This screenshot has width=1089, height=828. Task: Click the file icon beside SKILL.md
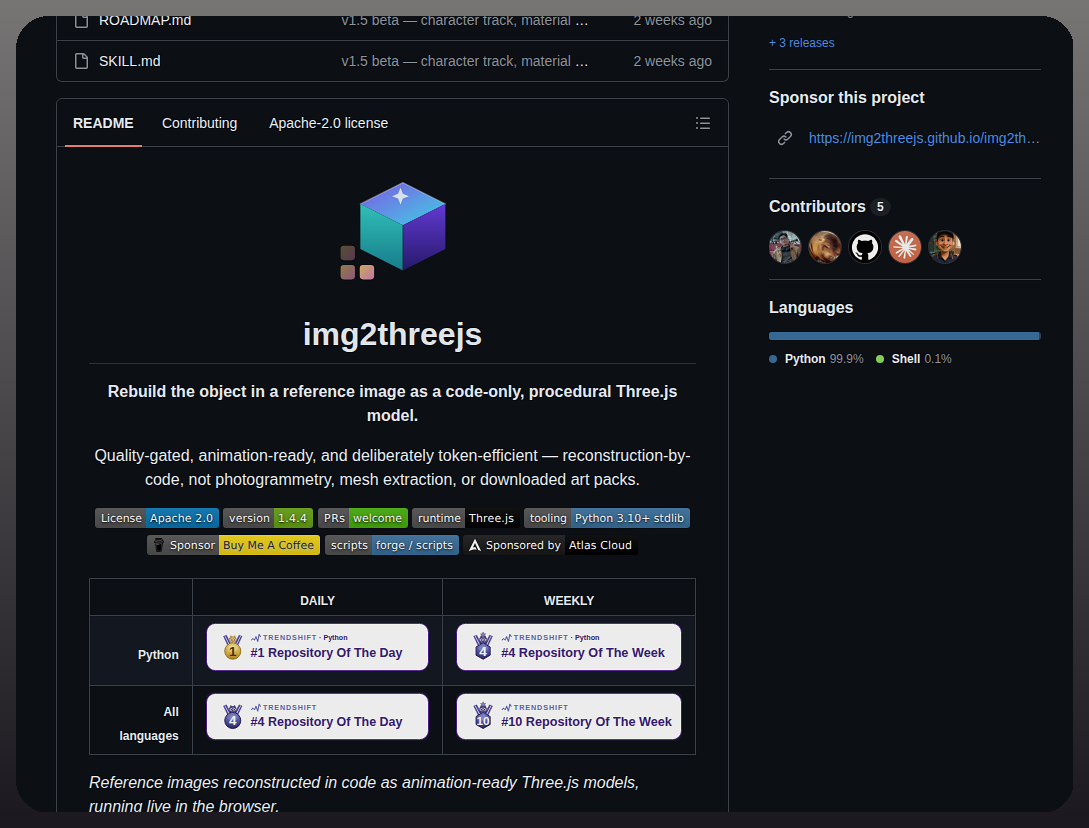pos(81,61)
